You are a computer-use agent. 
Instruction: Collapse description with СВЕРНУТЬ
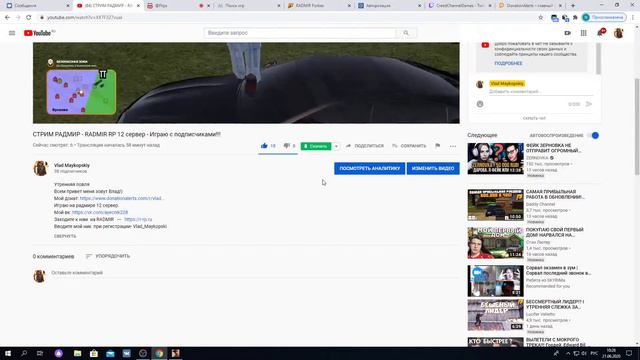point(65,236)
